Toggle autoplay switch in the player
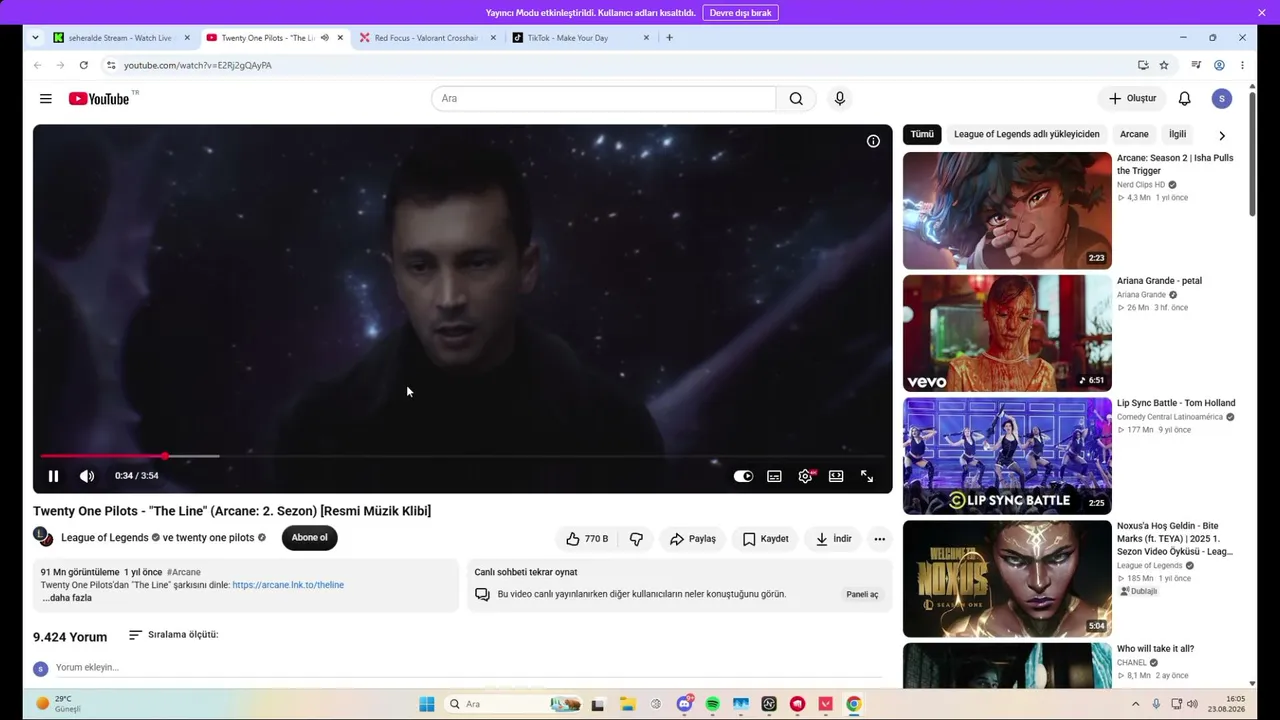This screenshot has height=720, width=1280. click(x=743, y=476)
